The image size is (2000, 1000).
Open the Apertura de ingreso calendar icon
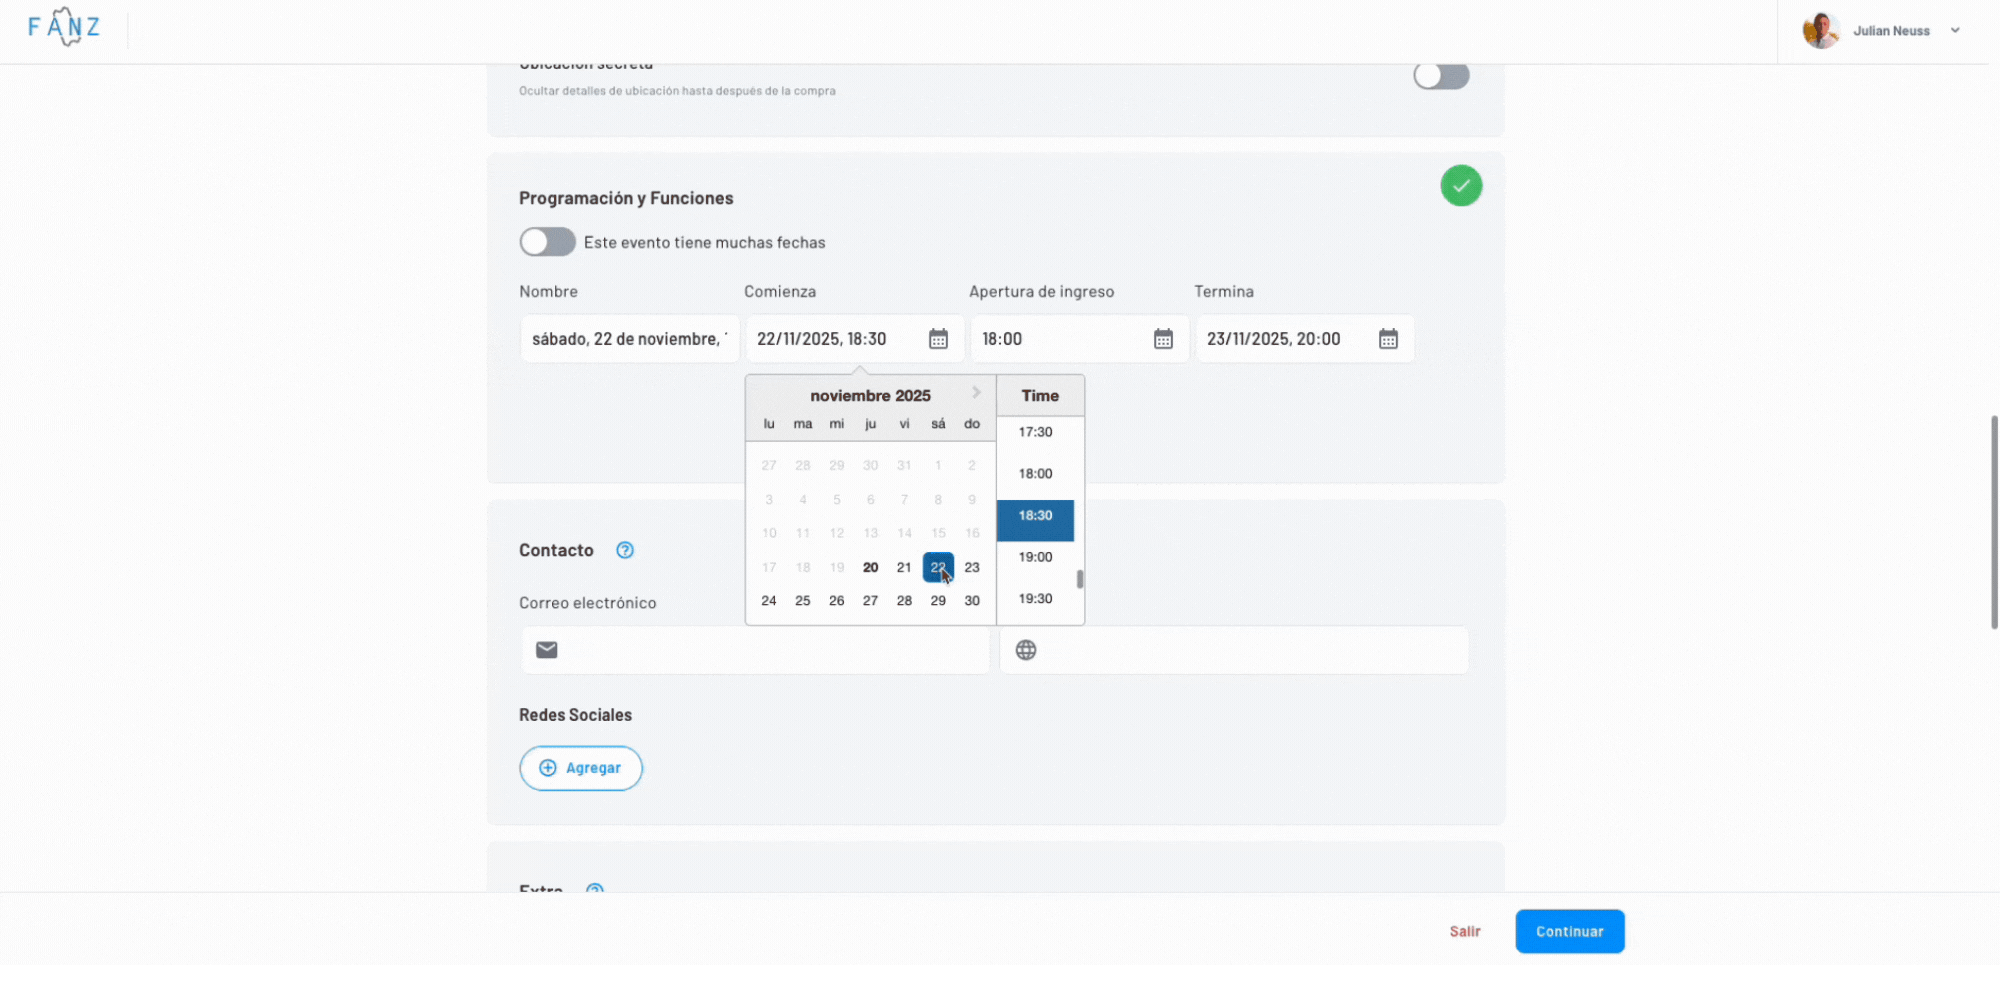tap(1163, 339)
